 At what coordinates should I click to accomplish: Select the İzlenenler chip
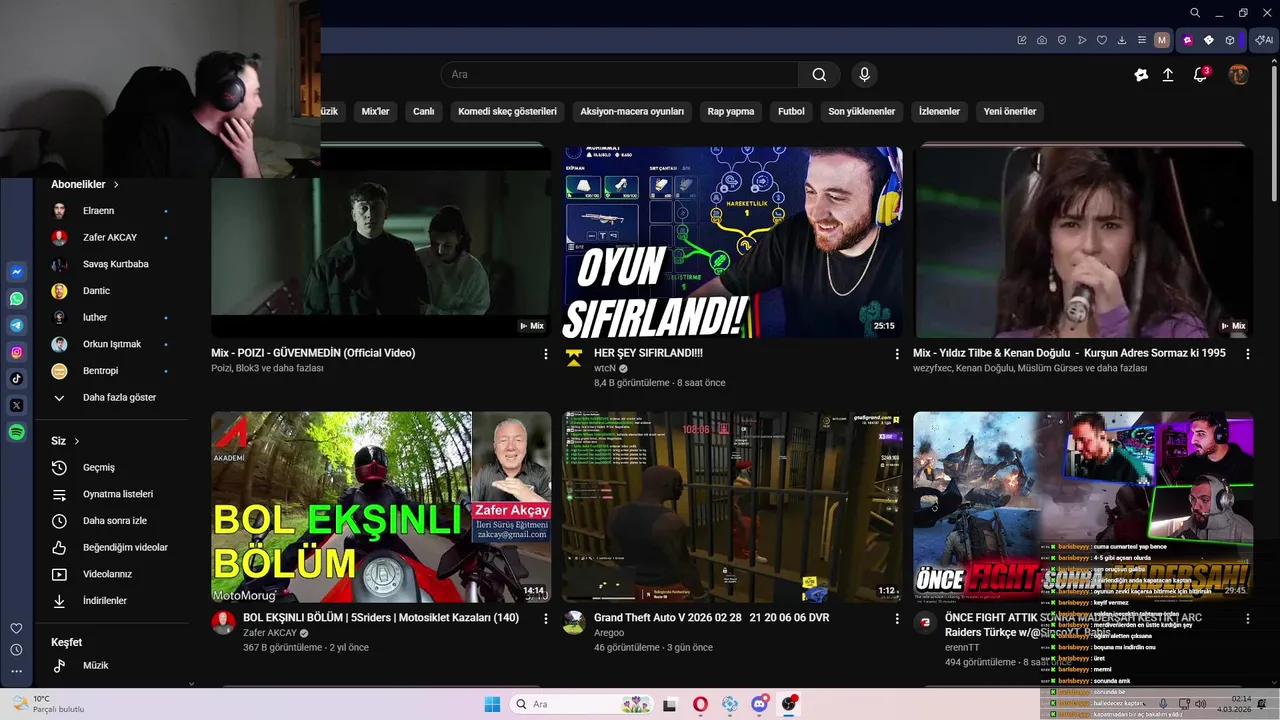pyautogui.click(x=939, y=111)
